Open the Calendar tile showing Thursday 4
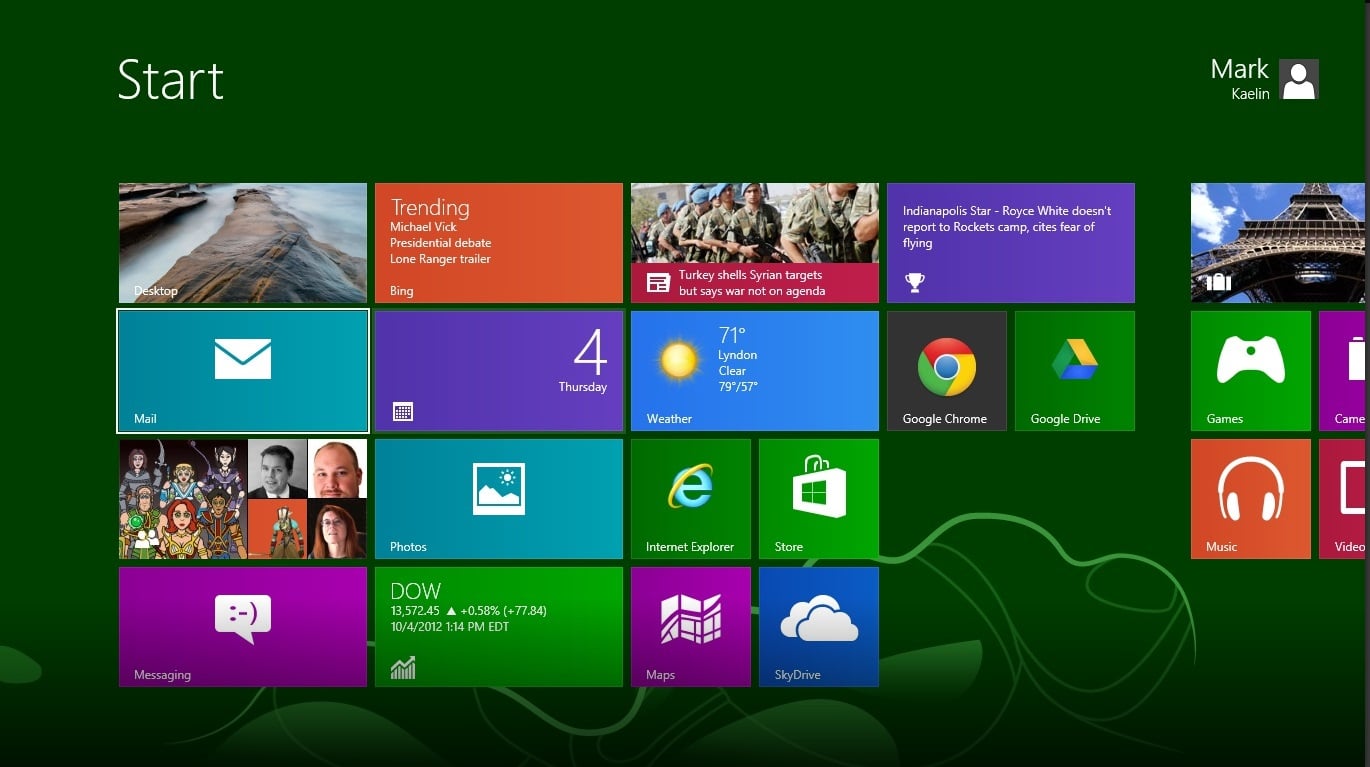The image size is (1370, 767). pyautogui.click(x=499, y=371)
